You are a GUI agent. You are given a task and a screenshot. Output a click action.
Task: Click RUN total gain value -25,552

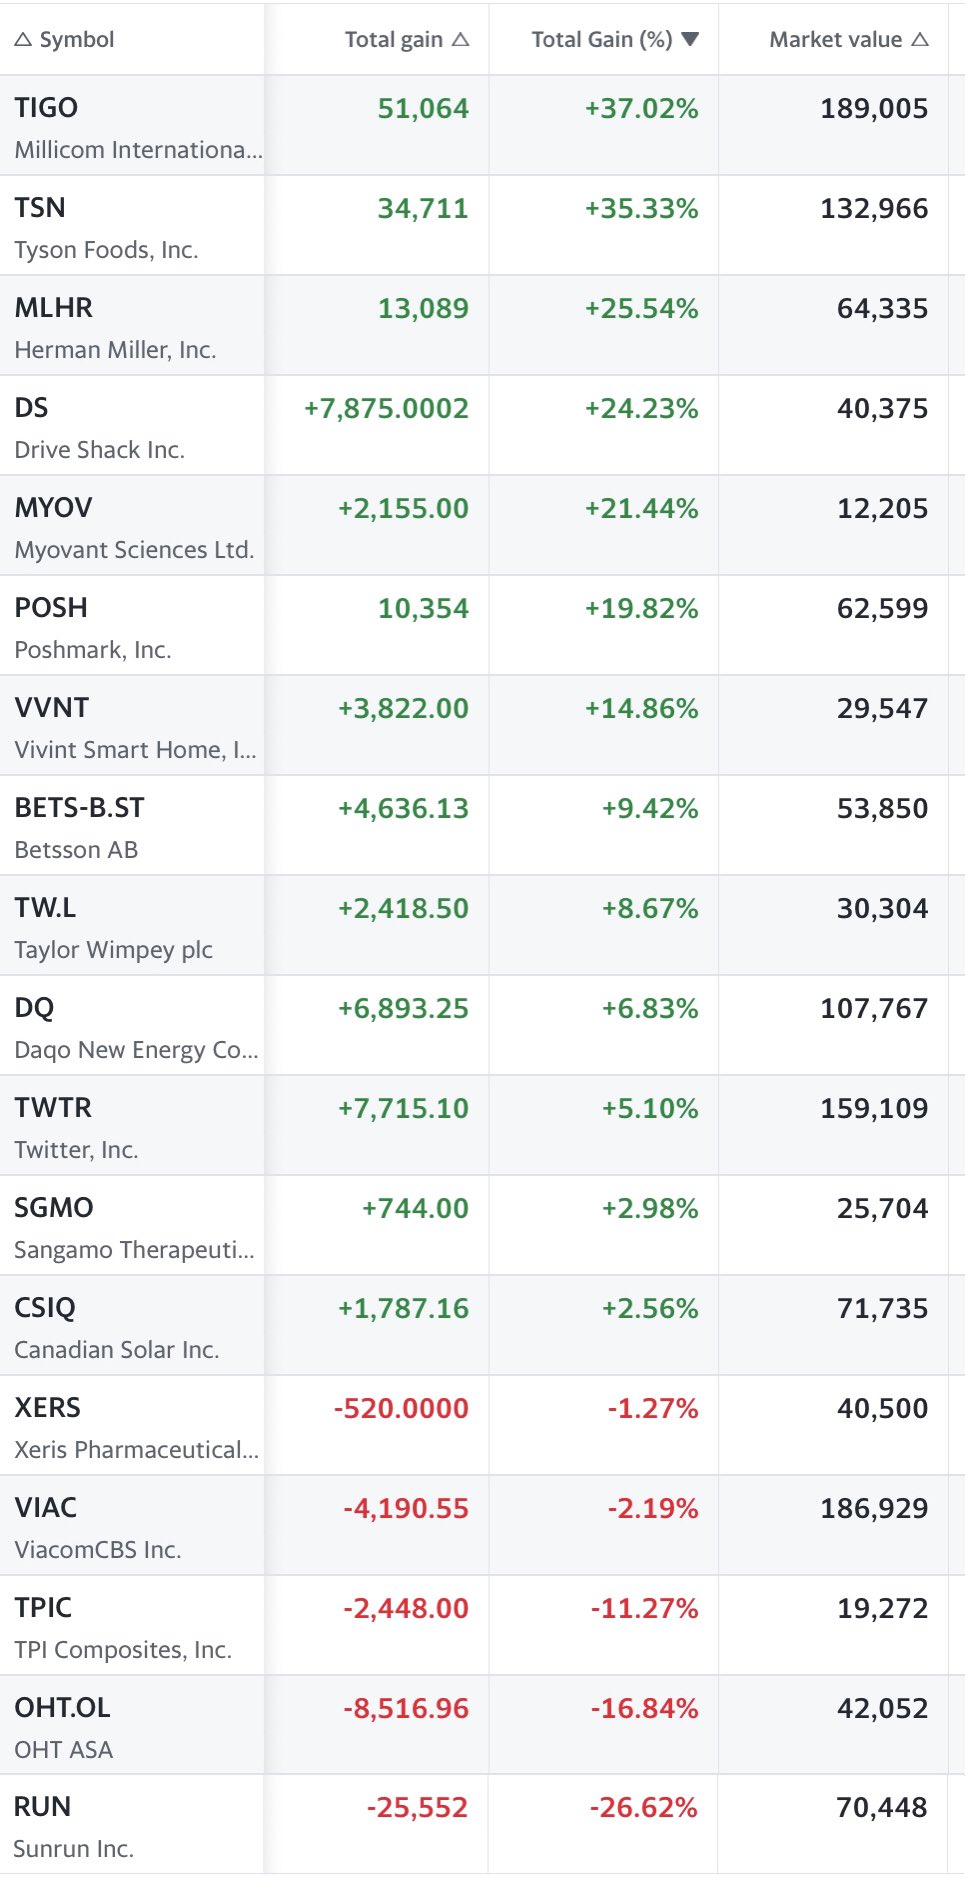coord(417,1808)
